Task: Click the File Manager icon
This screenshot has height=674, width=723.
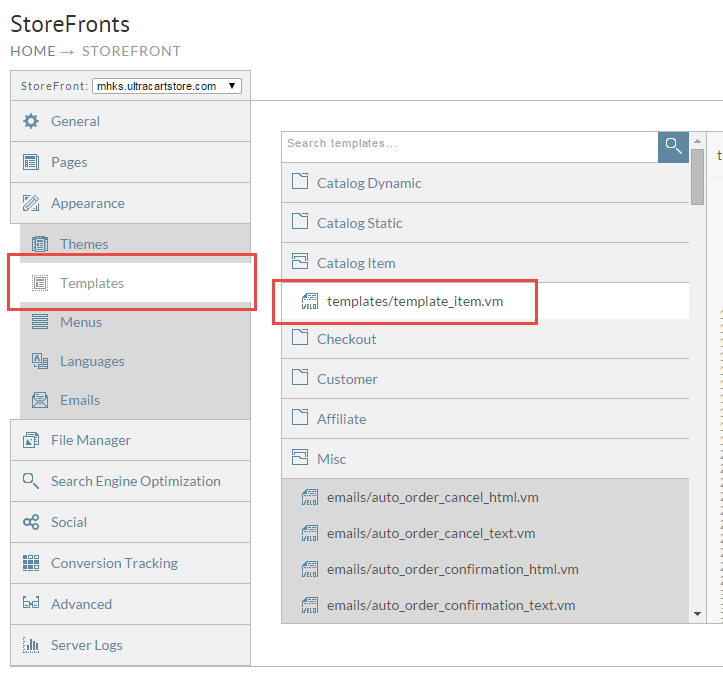Action: coord(31,440)
